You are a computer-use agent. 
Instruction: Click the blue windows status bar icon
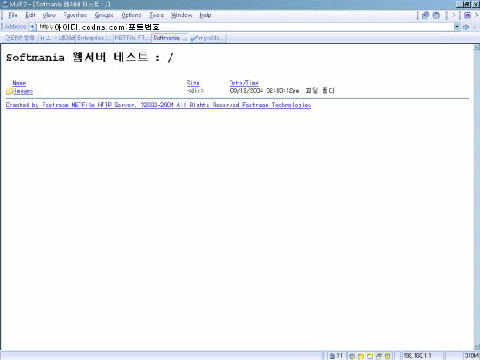[379, 356]
